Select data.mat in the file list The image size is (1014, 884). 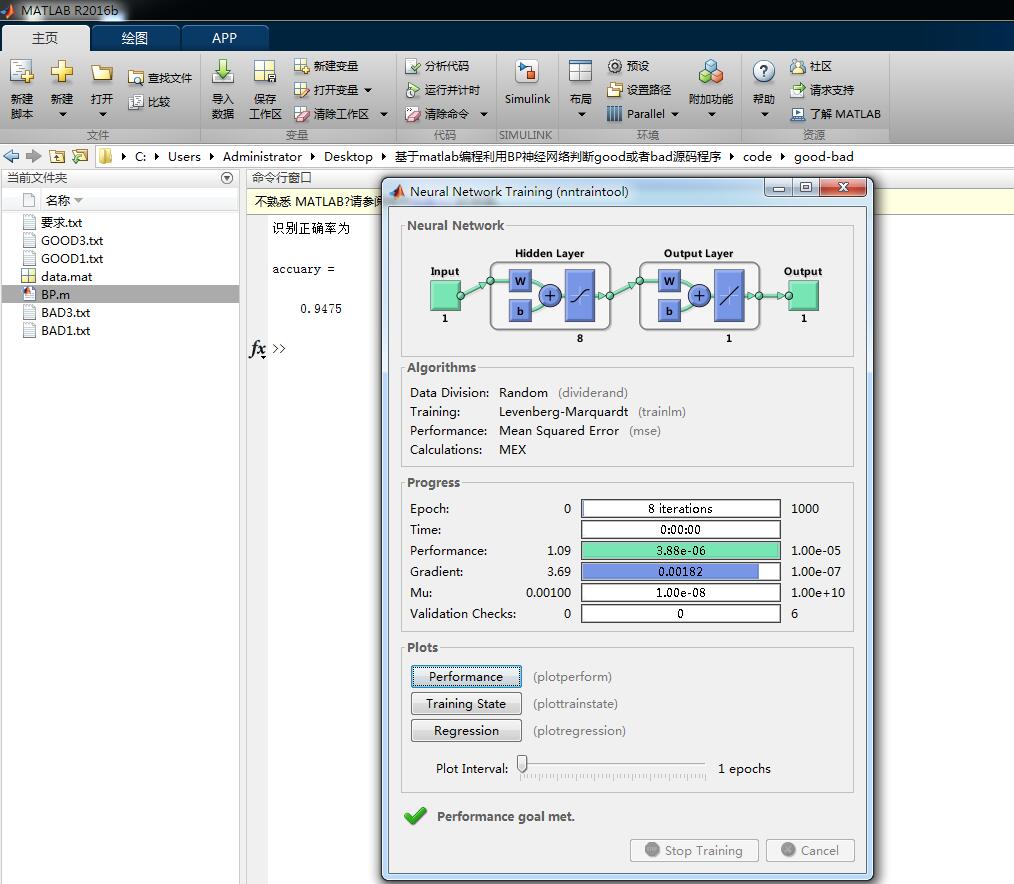tap(120, 276)
